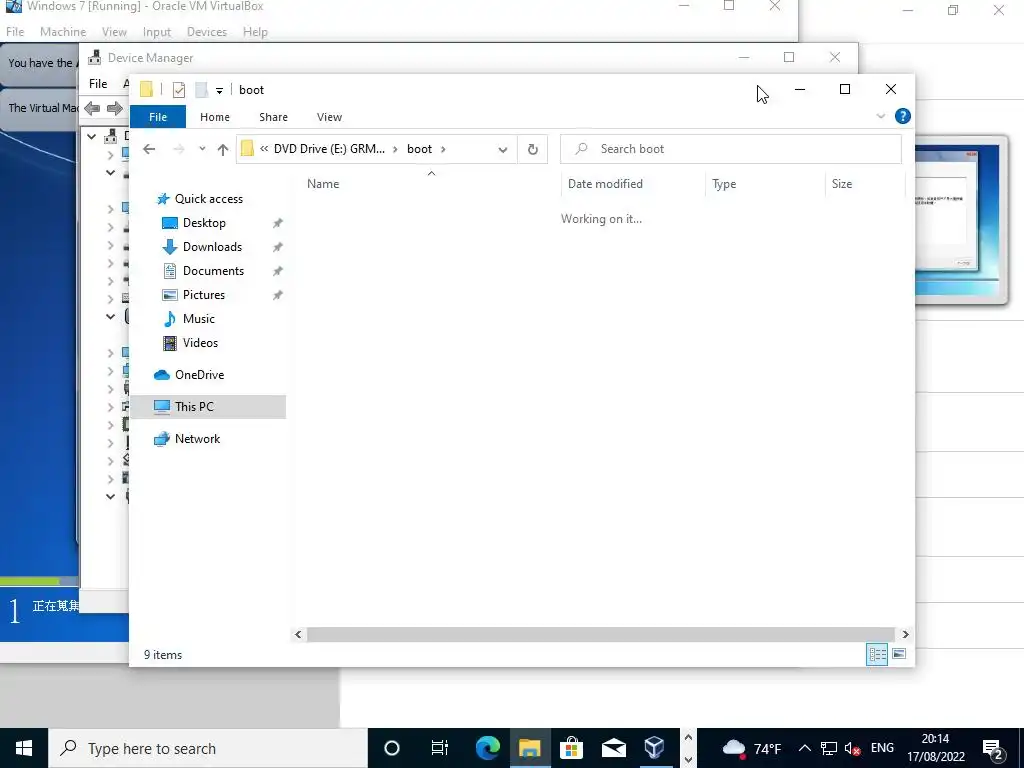Open the File tab in Explorer ribbon

coord(158,117)
